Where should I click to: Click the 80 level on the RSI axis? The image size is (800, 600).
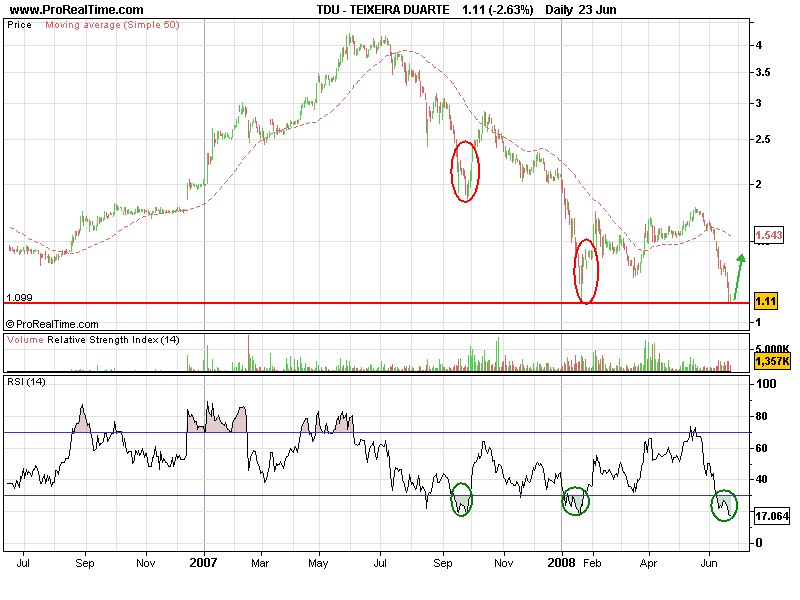(761, 416)
